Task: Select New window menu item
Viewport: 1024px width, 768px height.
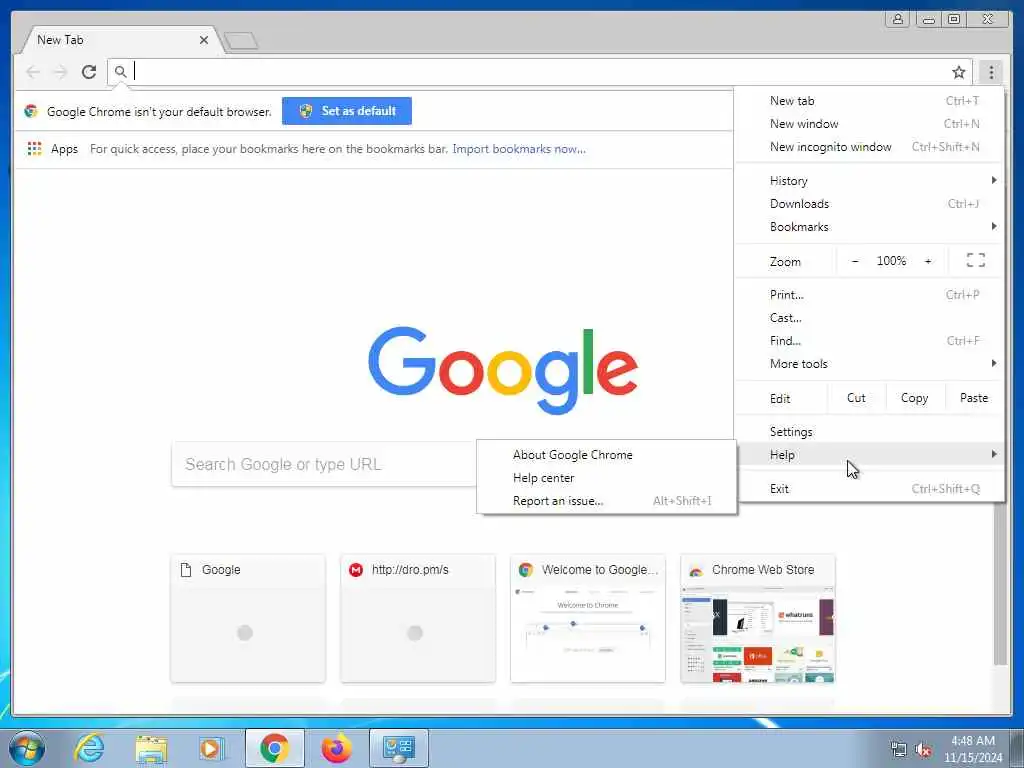Action: click(x=869, y=123)
